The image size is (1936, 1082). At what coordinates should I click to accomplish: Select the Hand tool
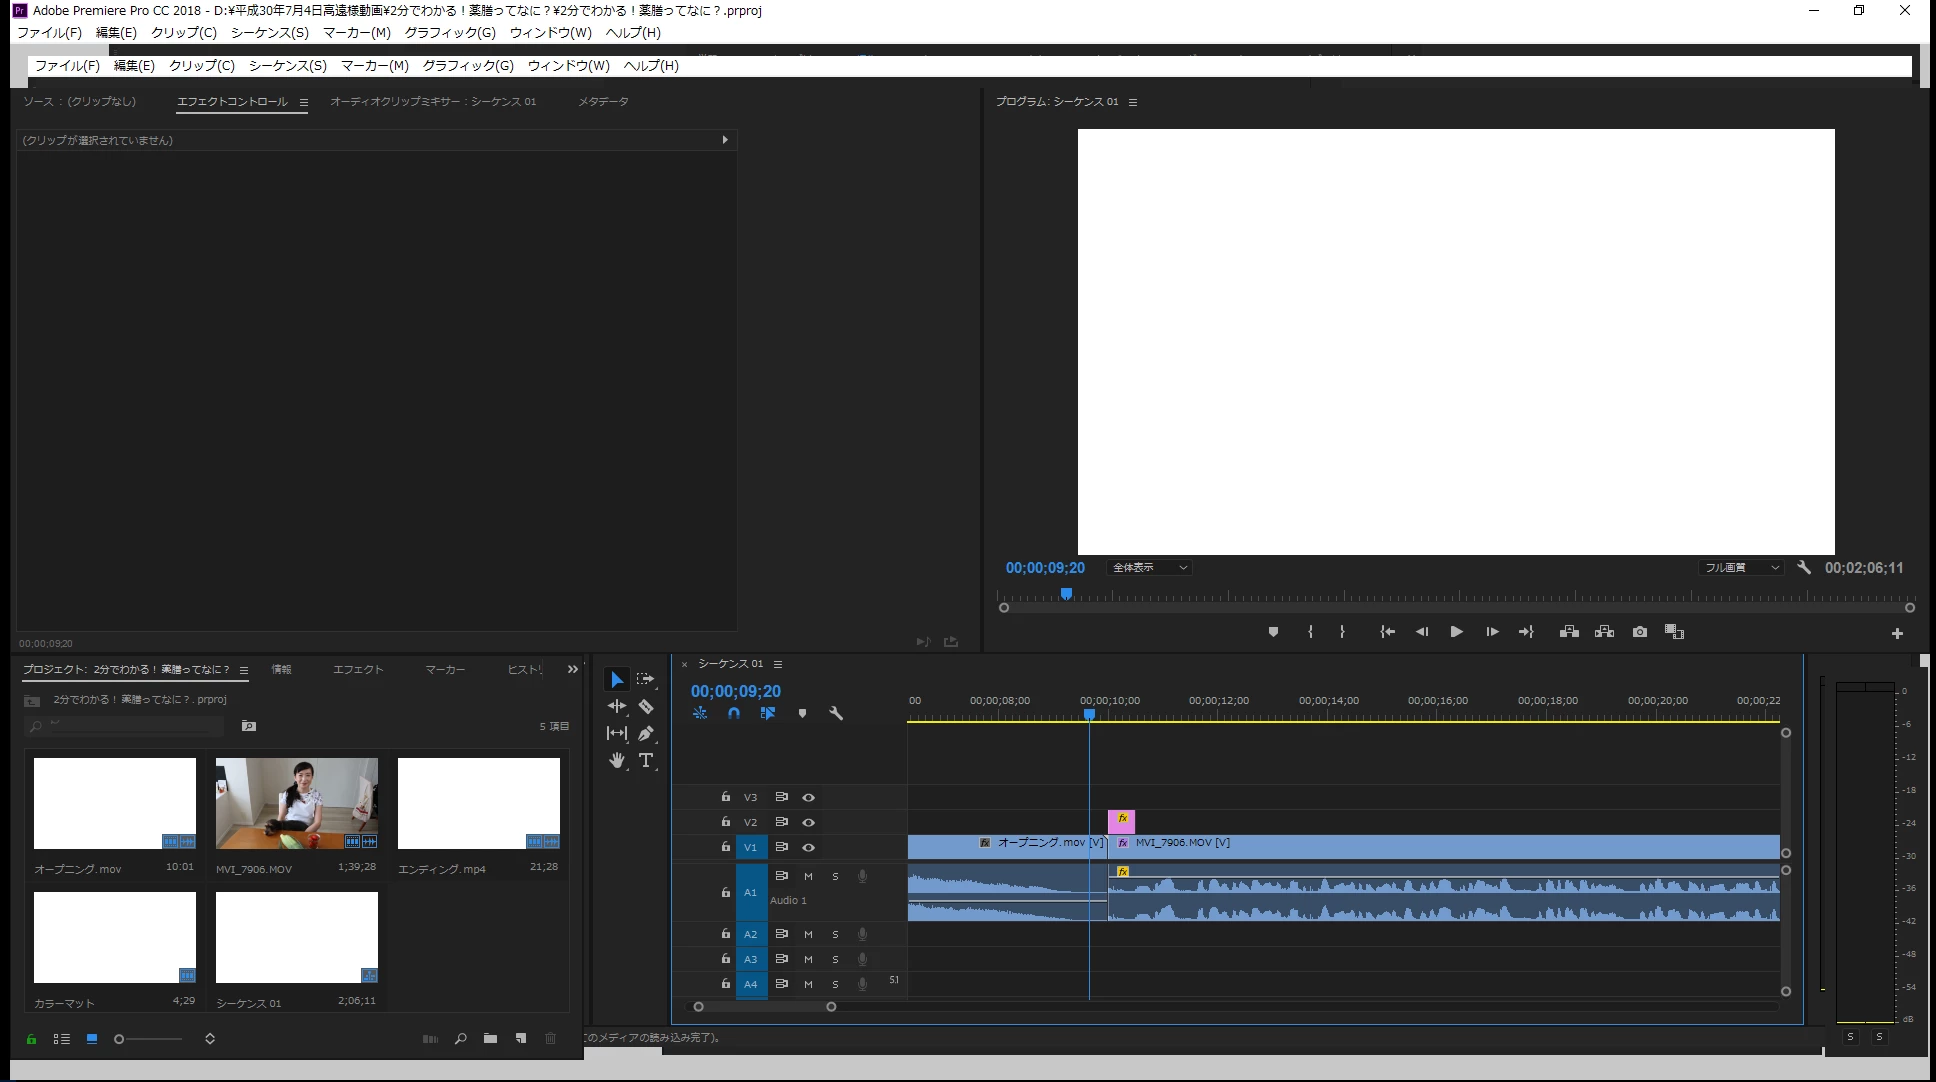point(617,760)
